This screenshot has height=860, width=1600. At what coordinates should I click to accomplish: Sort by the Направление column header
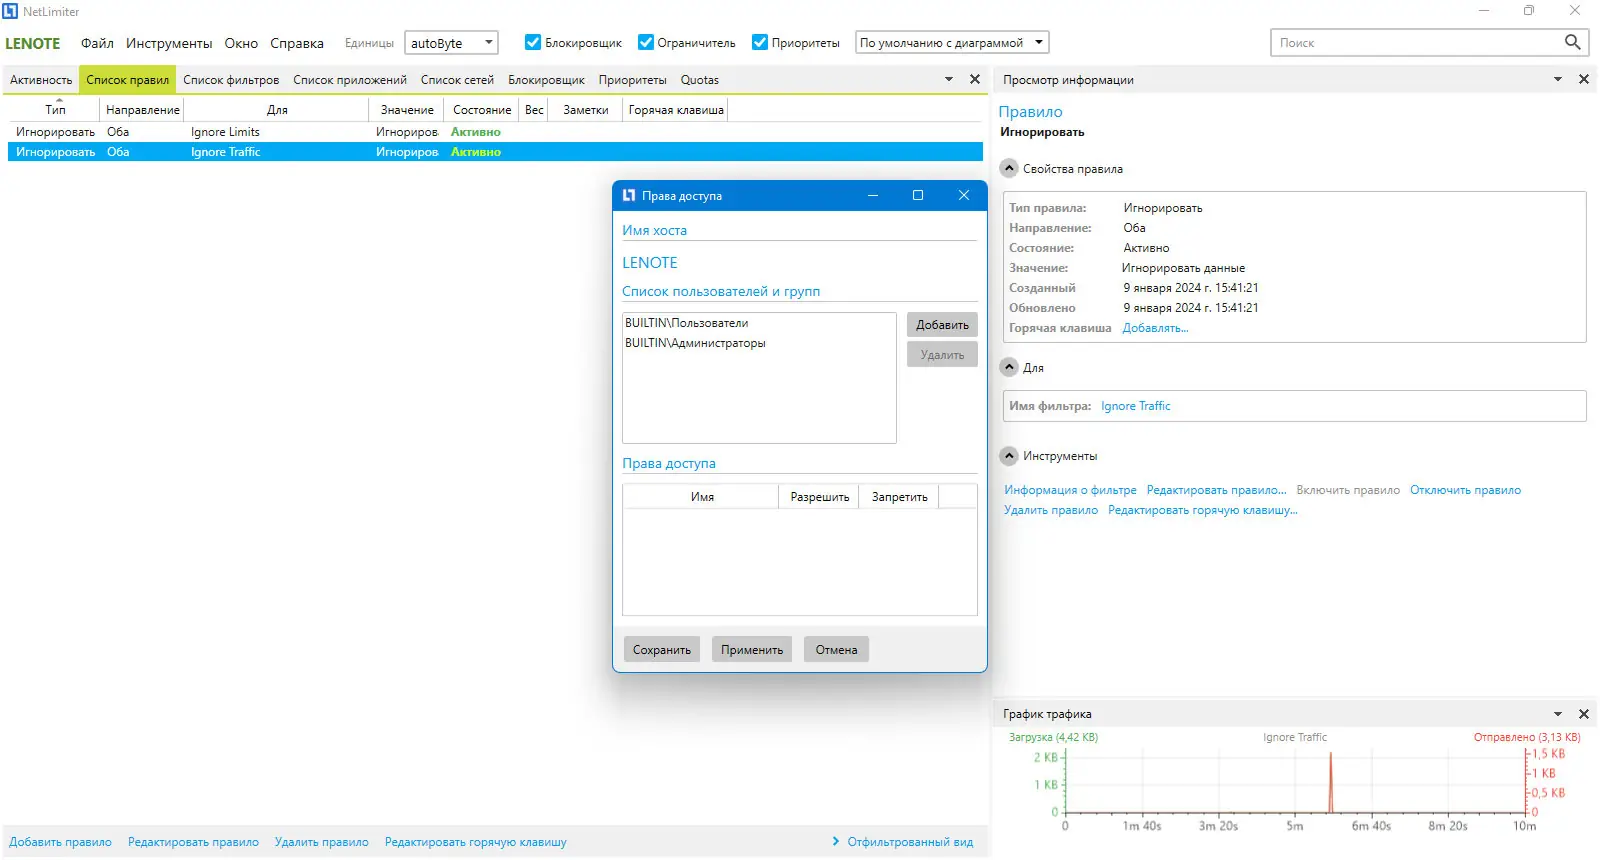(143, 110)
